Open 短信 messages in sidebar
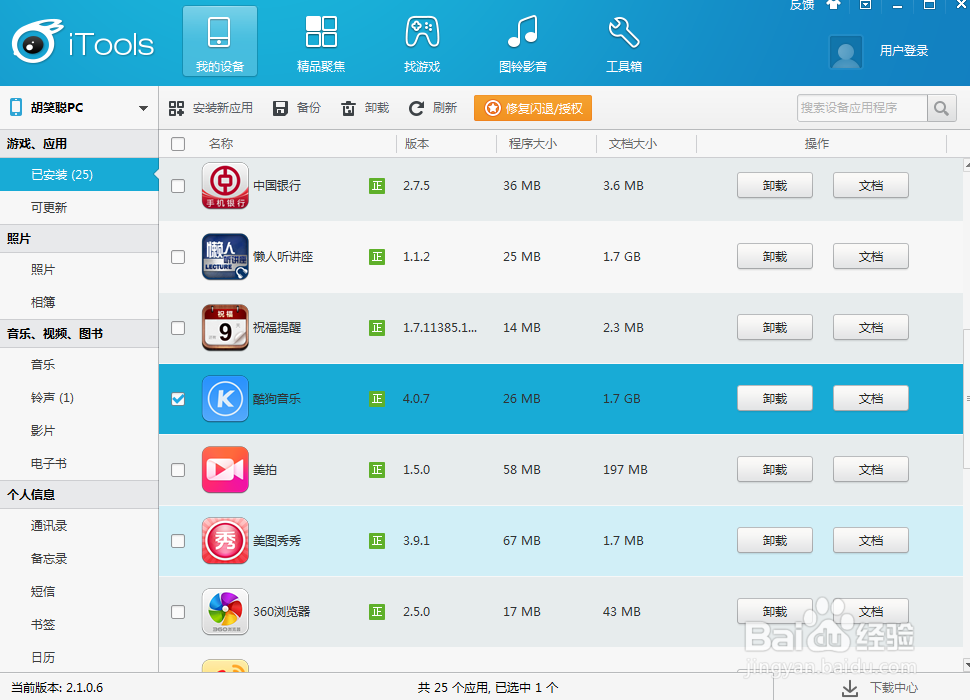 pos(79,591)
